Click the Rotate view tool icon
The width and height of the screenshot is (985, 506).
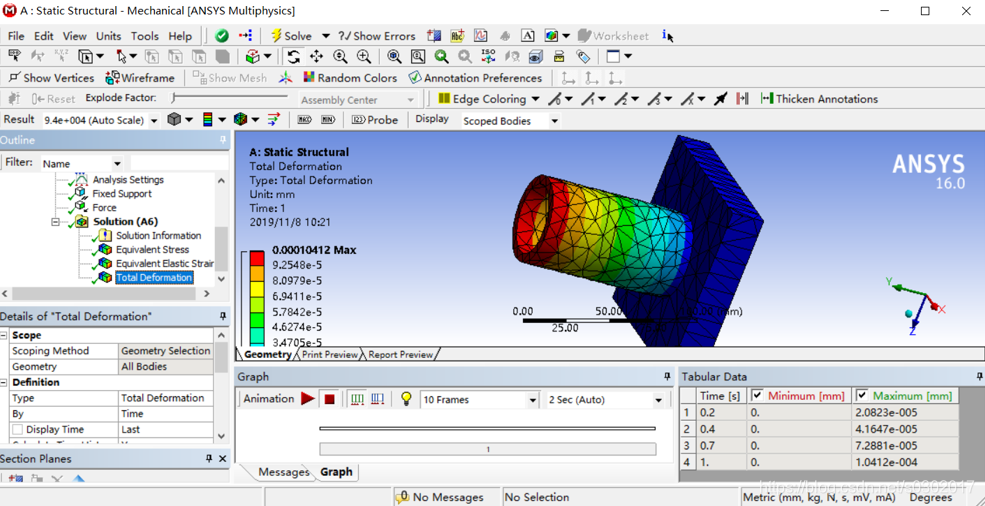click(x=293, y=57)
